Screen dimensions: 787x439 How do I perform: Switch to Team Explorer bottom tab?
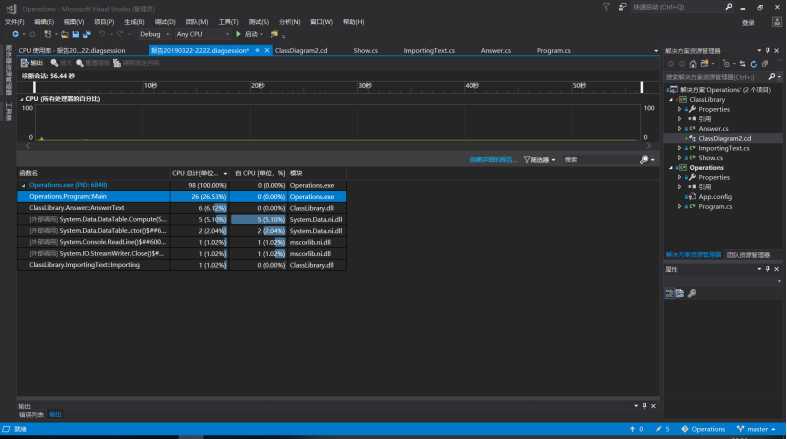(748, 255)
